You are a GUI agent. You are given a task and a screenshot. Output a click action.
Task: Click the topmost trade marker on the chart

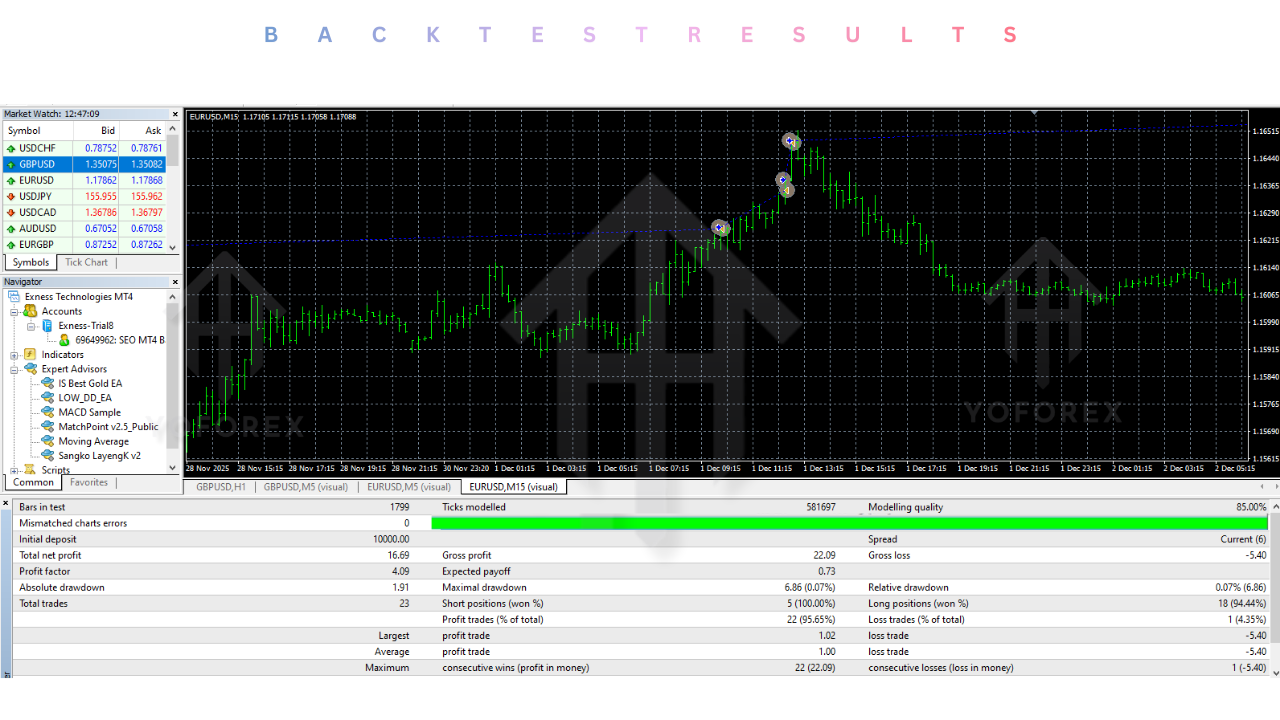(x=791, y=142)
